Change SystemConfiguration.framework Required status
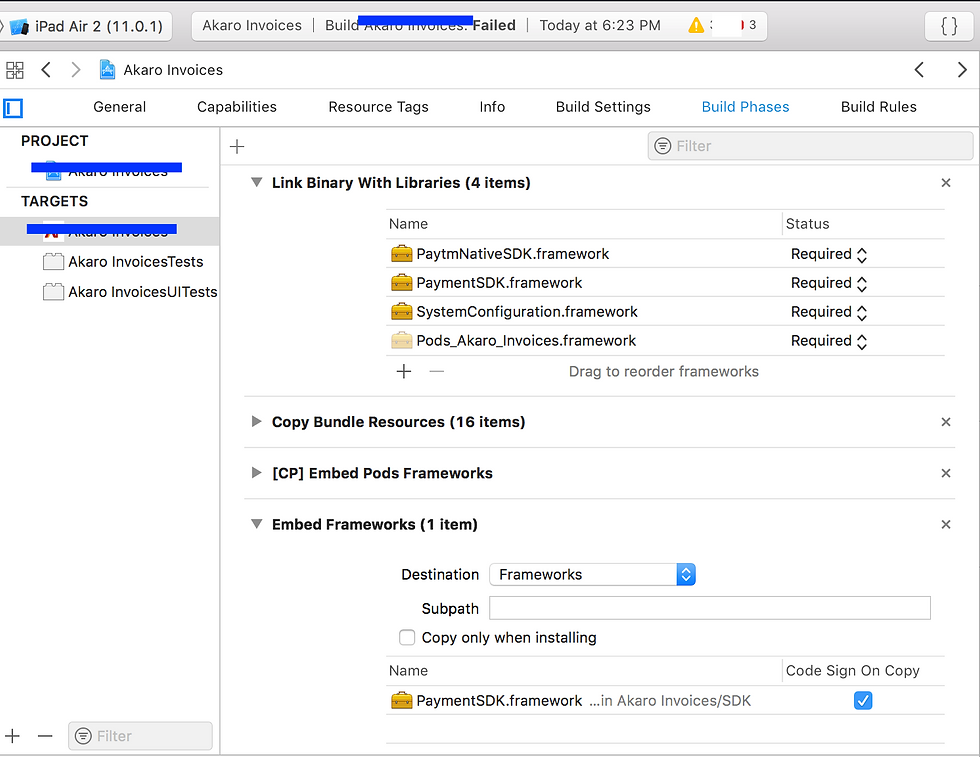980x757 pixels. click(x=829, y=312)
